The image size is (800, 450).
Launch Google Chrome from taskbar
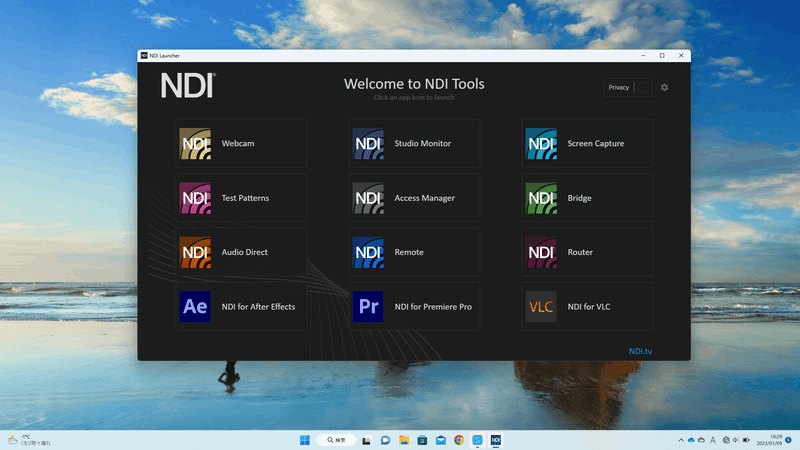(x=459, y=440)
